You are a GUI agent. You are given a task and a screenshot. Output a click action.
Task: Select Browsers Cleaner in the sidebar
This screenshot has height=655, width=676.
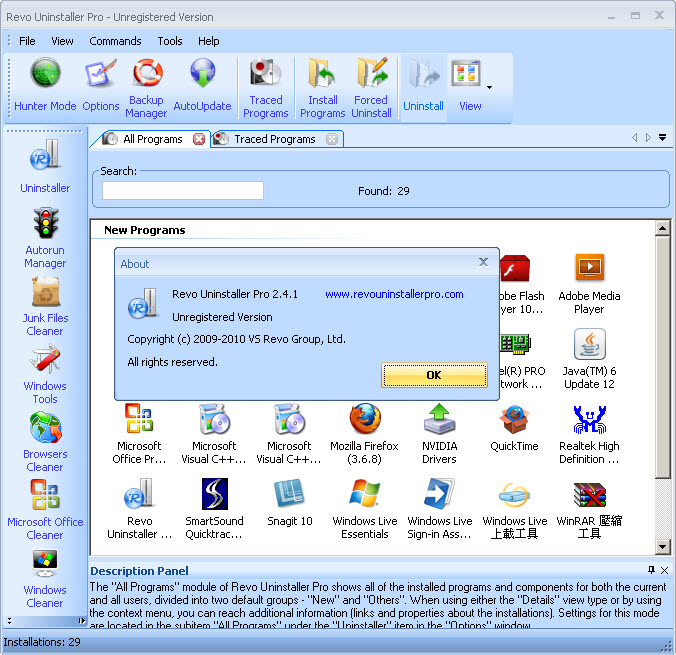pyautogui.click(x=45, y=442)
